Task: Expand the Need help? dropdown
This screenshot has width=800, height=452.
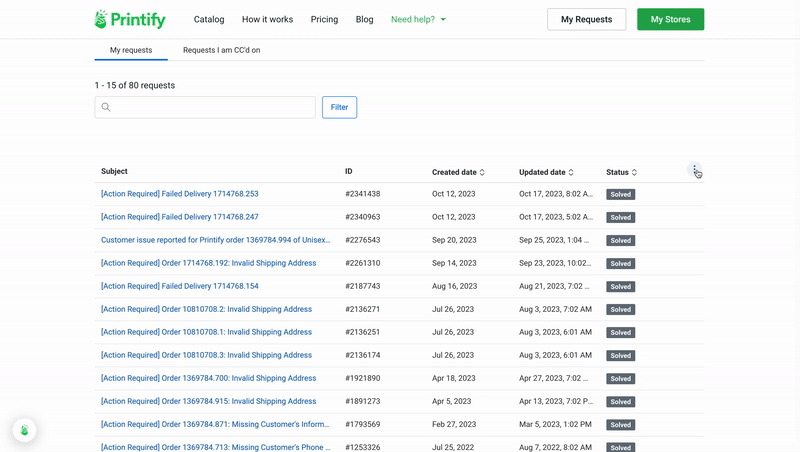Action: [x=418, y=19]
